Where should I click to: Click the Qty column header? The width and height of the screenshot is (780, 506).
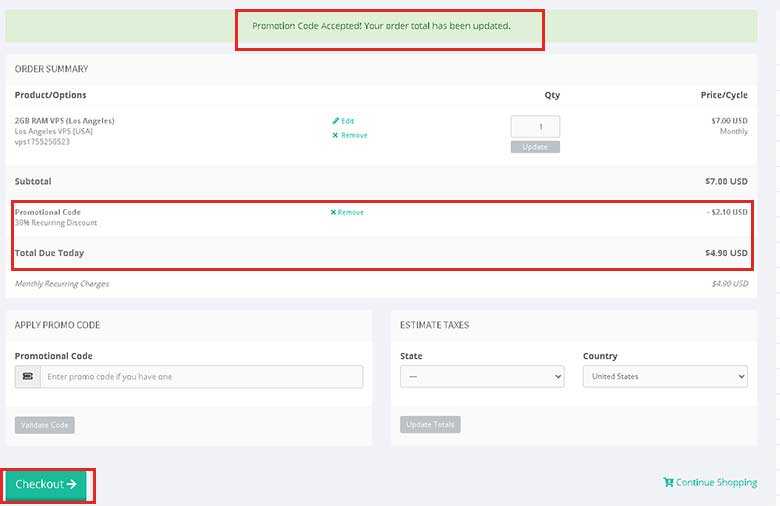click(x=552, y=95)
